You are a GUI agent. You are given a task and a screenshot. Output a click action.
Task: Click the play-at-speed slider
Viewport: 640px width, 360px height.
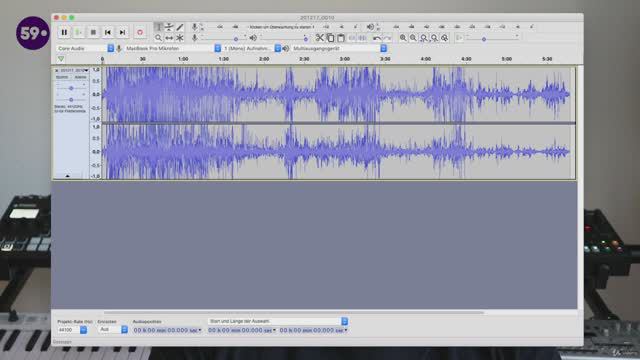[493, 38]
